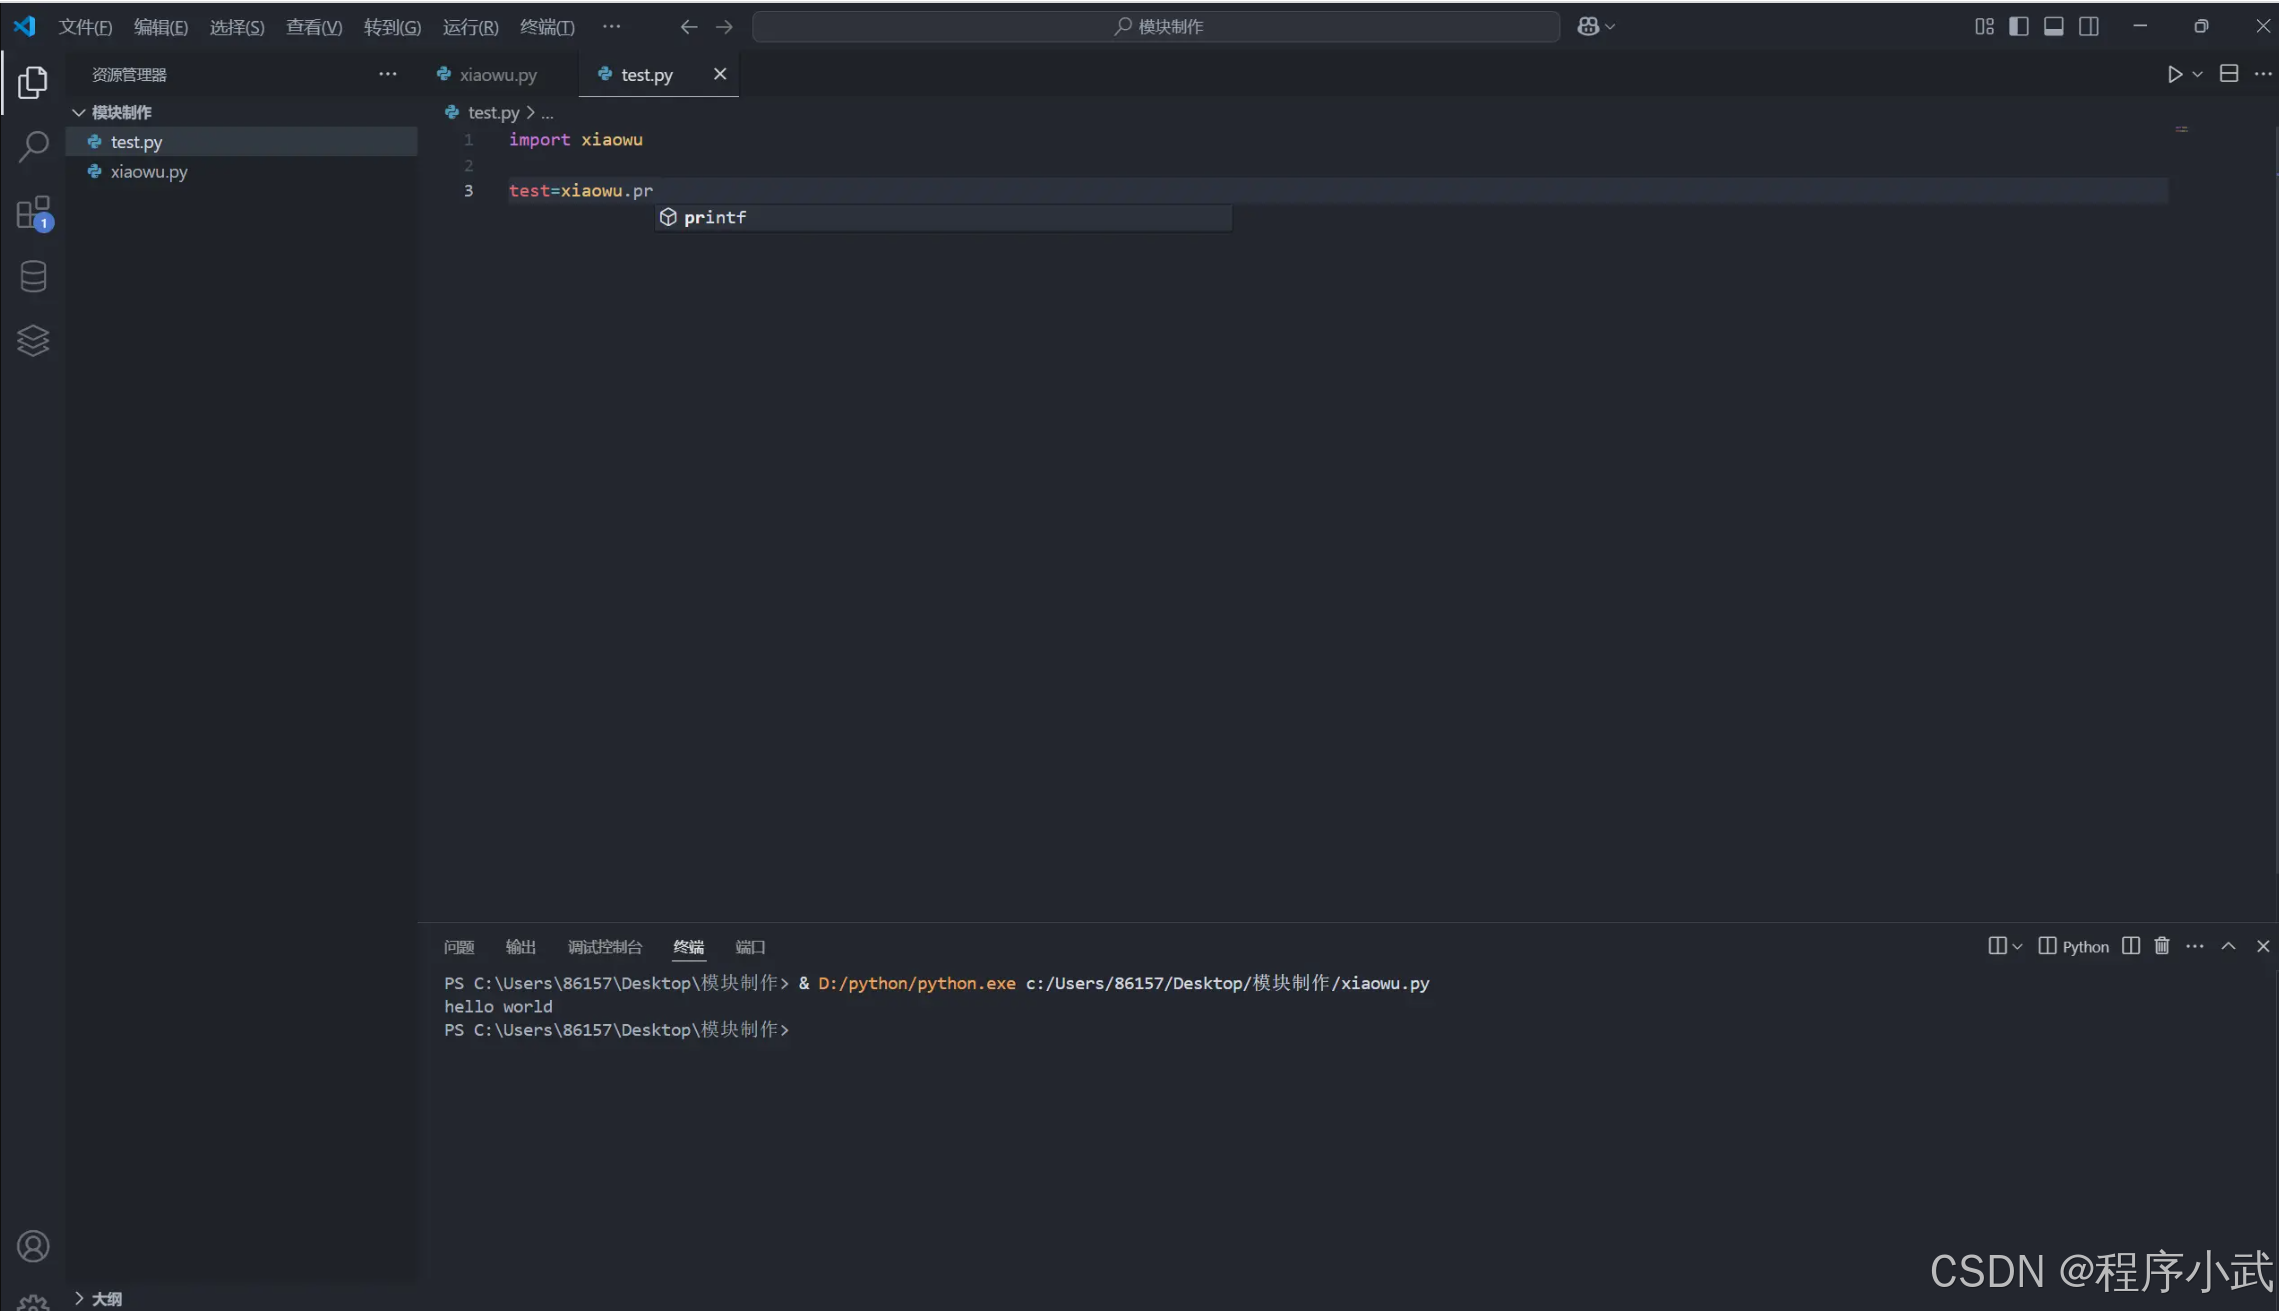Open the Accounts icon at bottom left

pos(33,1246)
